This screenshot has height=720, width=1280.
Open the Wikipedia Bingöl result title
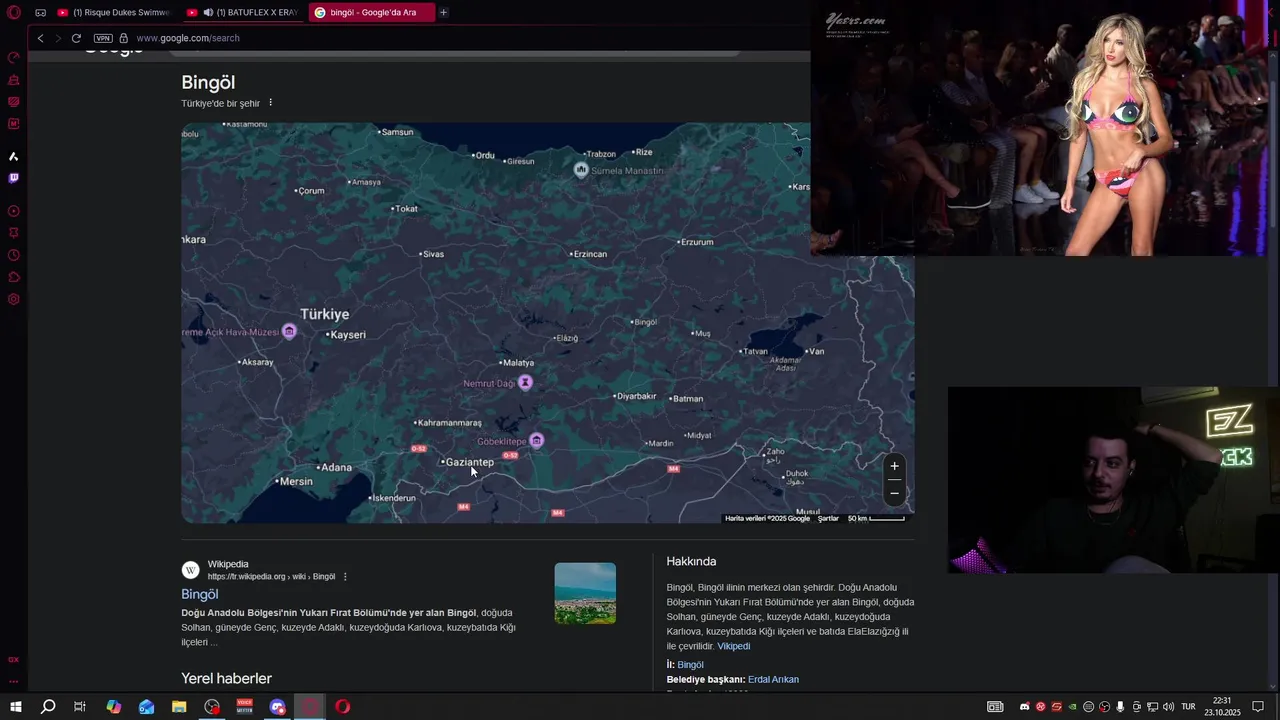click(199, 594)
